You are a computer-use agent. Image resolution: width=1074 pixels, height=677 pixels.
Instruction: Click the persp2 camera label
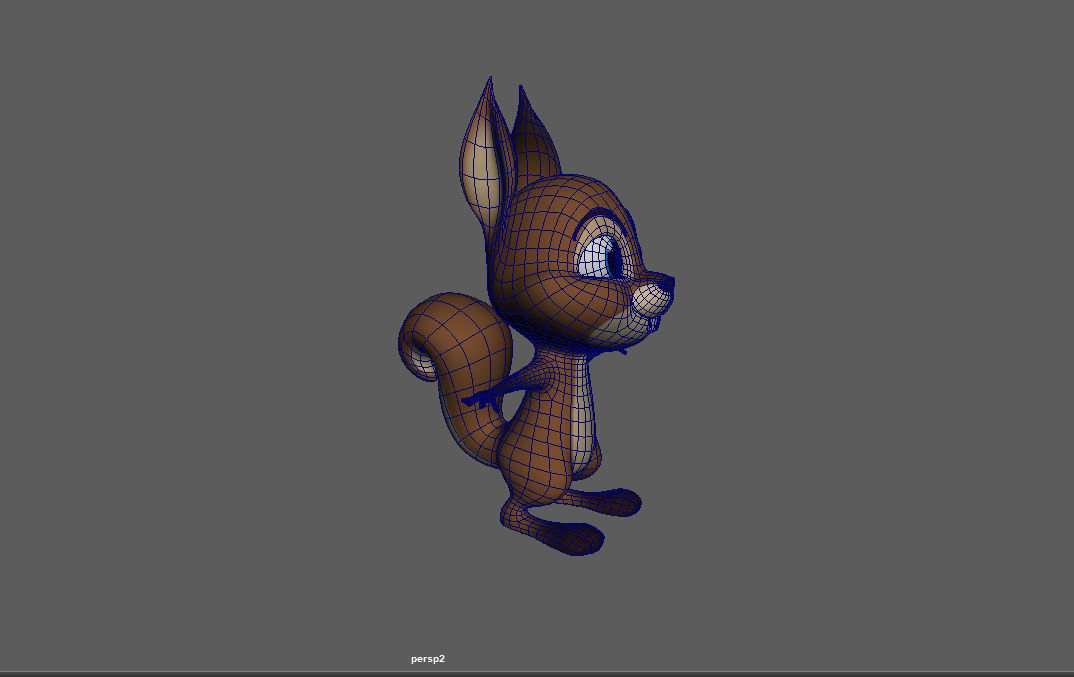coord(427,659)
